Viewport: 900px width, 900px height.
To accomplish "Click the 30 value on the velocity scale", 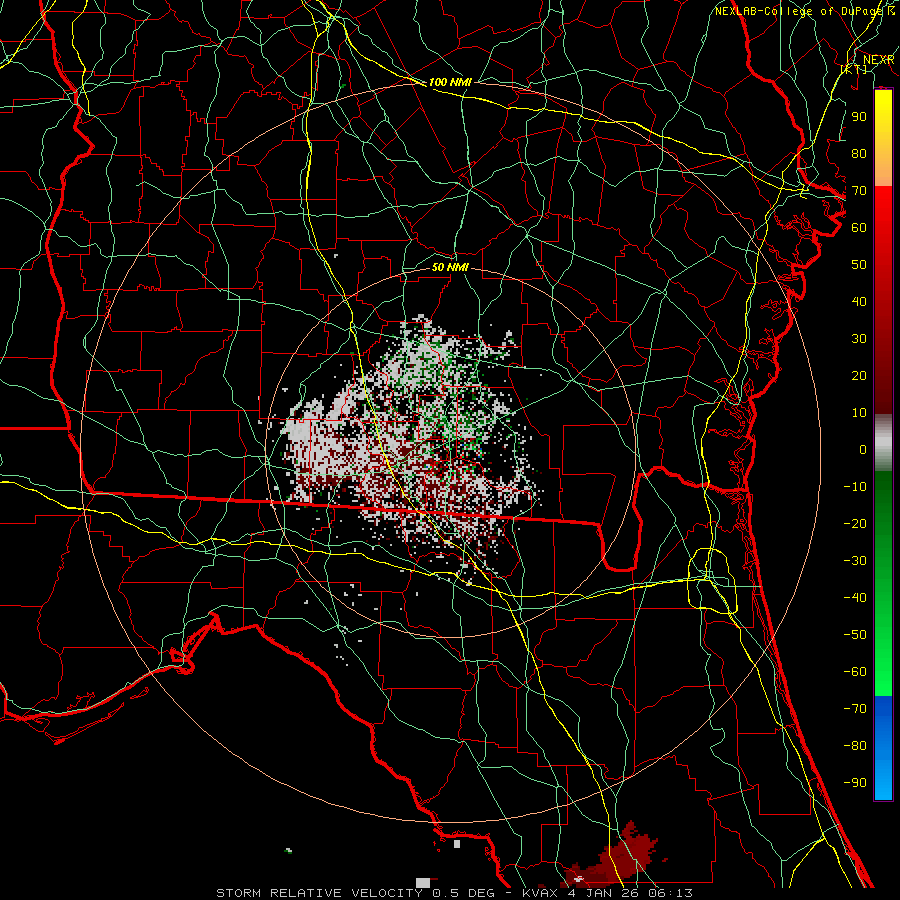I will (859, 339).
